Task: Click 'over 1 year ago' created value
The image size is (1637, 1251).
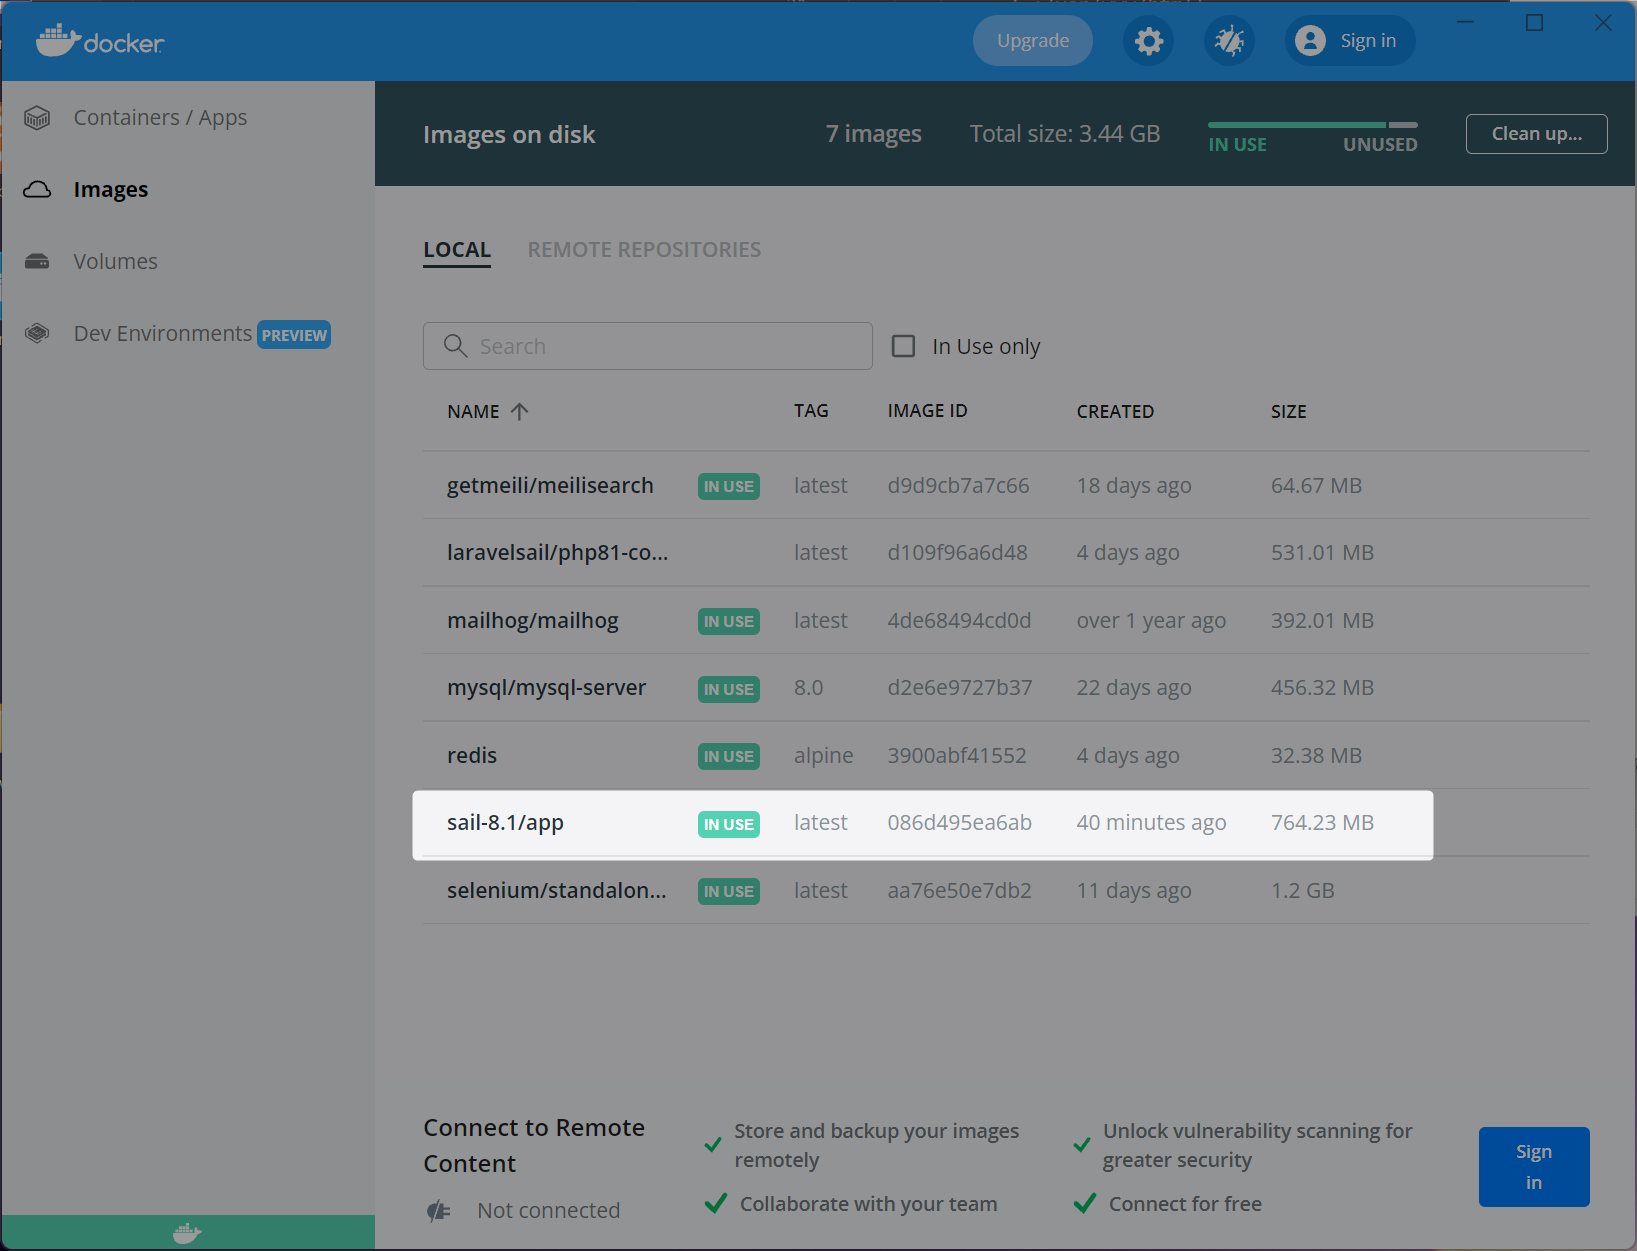Action: (x=1151, y=621)
